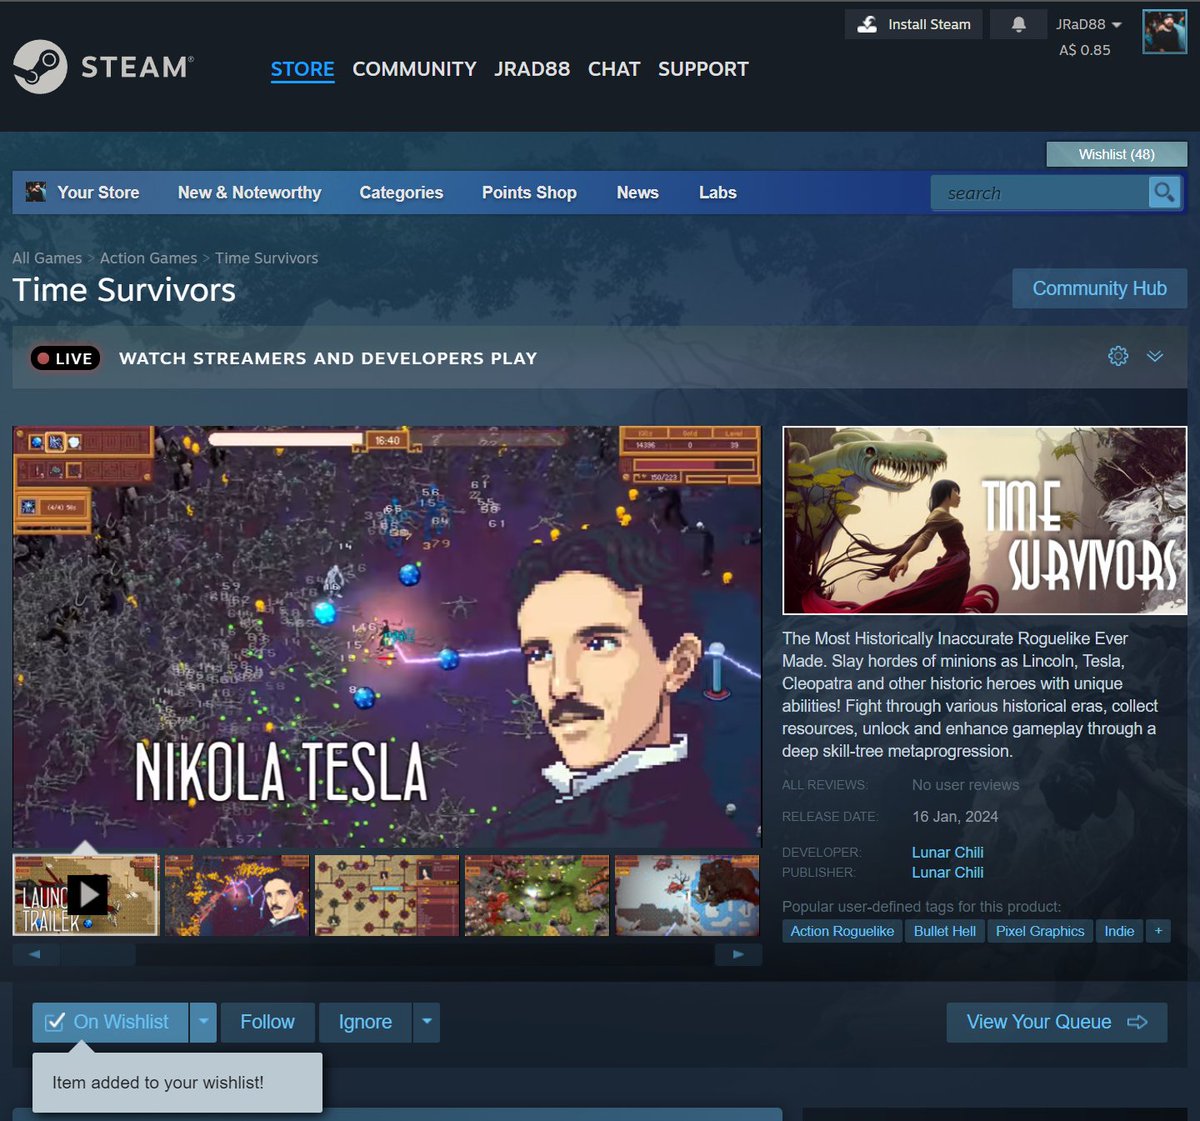This screenshot has width=1200, height=1121.
Task: Click the LIVE broadcast badge
Action: tap(65, 358)
